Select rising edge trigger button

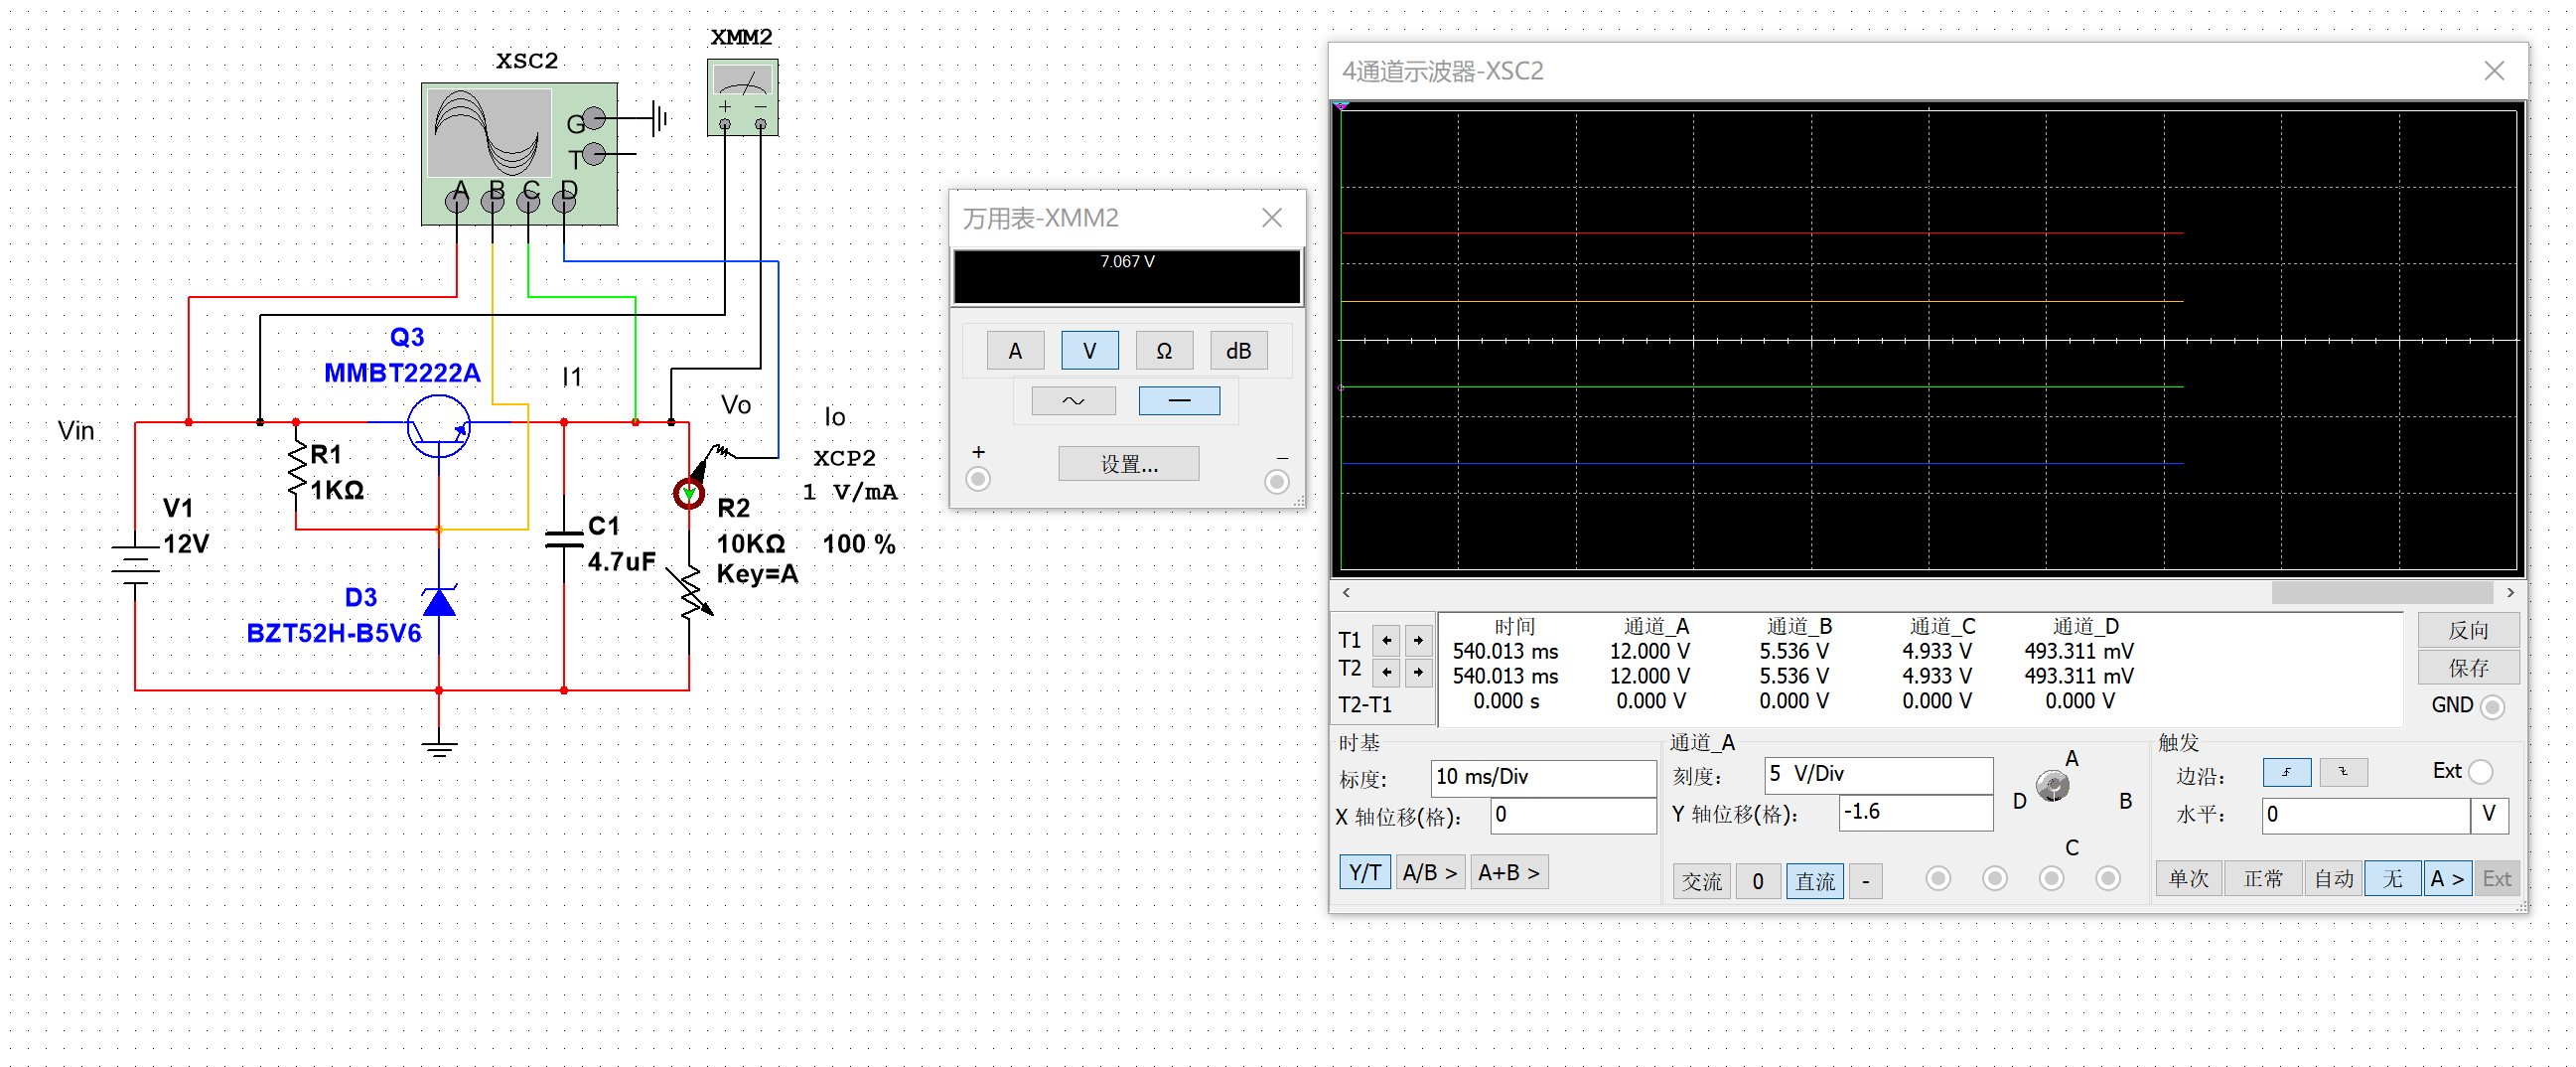[x=2286, y=772]
